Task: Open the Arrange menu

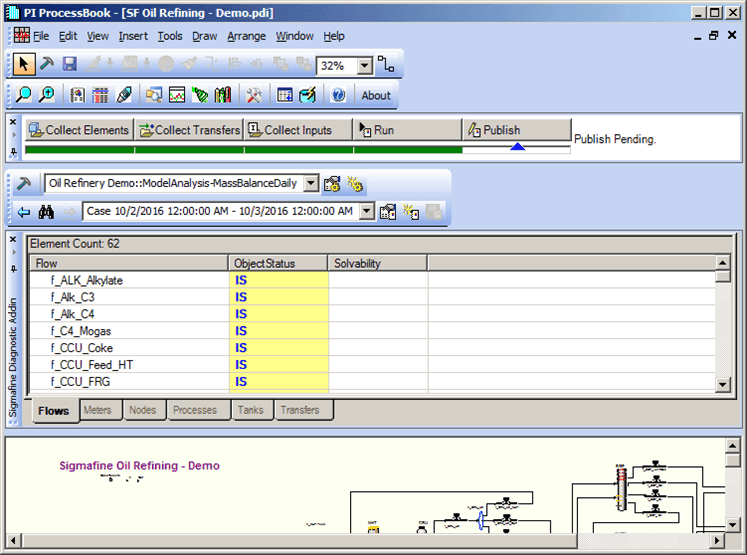Action: pos(246,36)
